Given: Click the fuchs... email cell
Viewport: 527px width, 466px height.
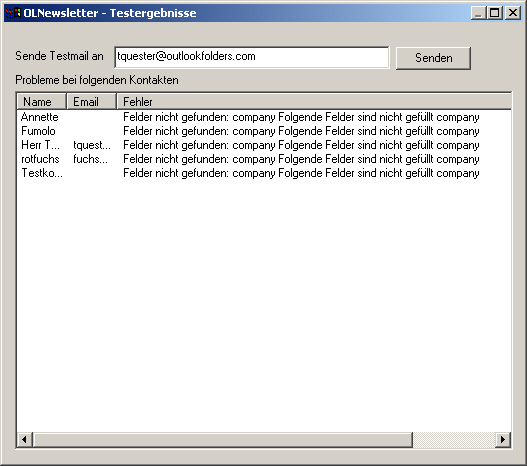Looking at the screenshot, I should coord(90,159).
